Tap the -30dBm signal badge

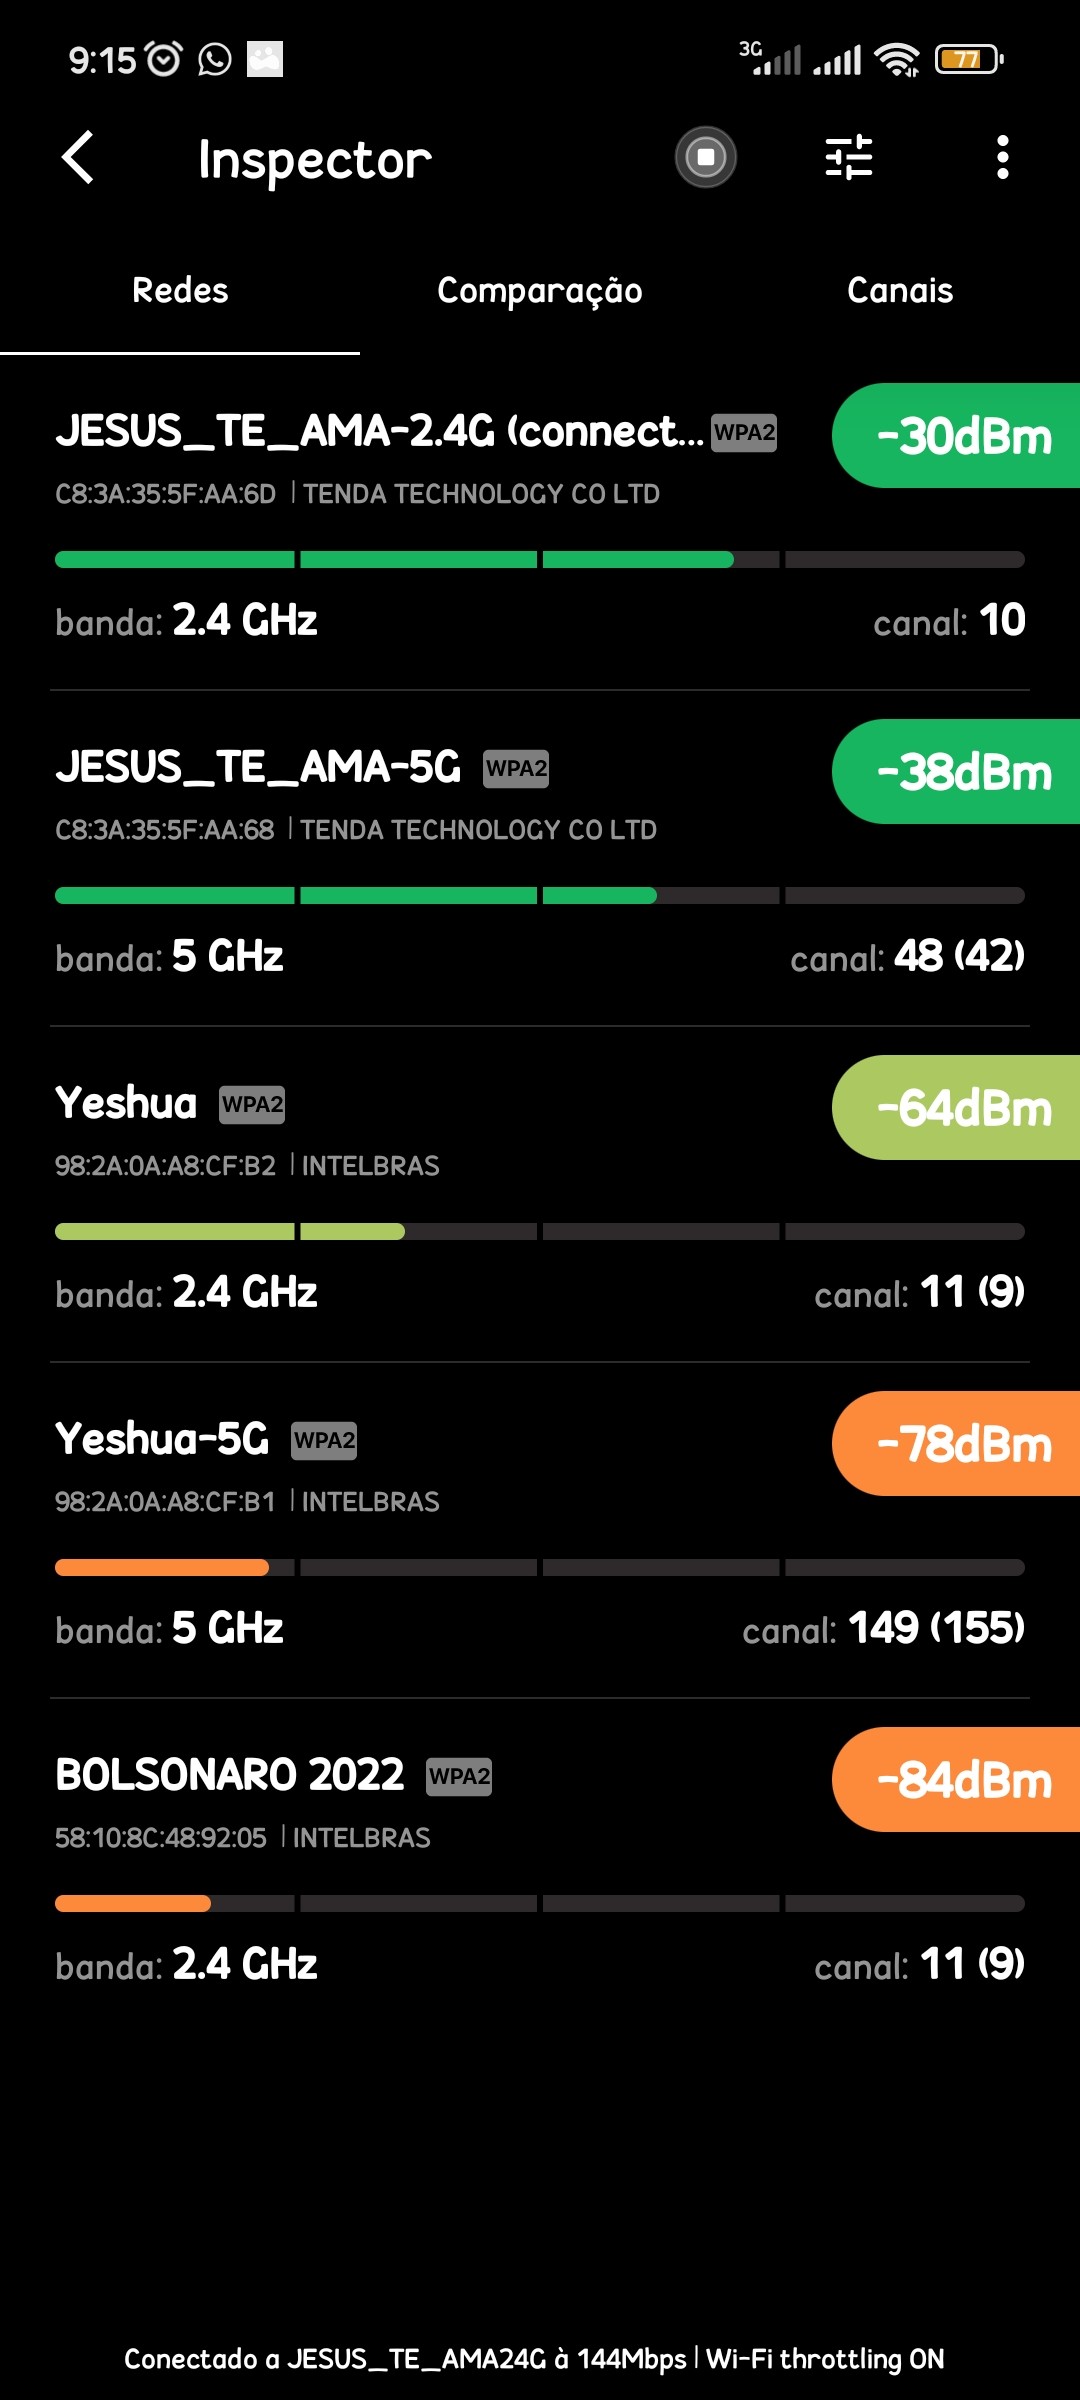click(956, 436)
